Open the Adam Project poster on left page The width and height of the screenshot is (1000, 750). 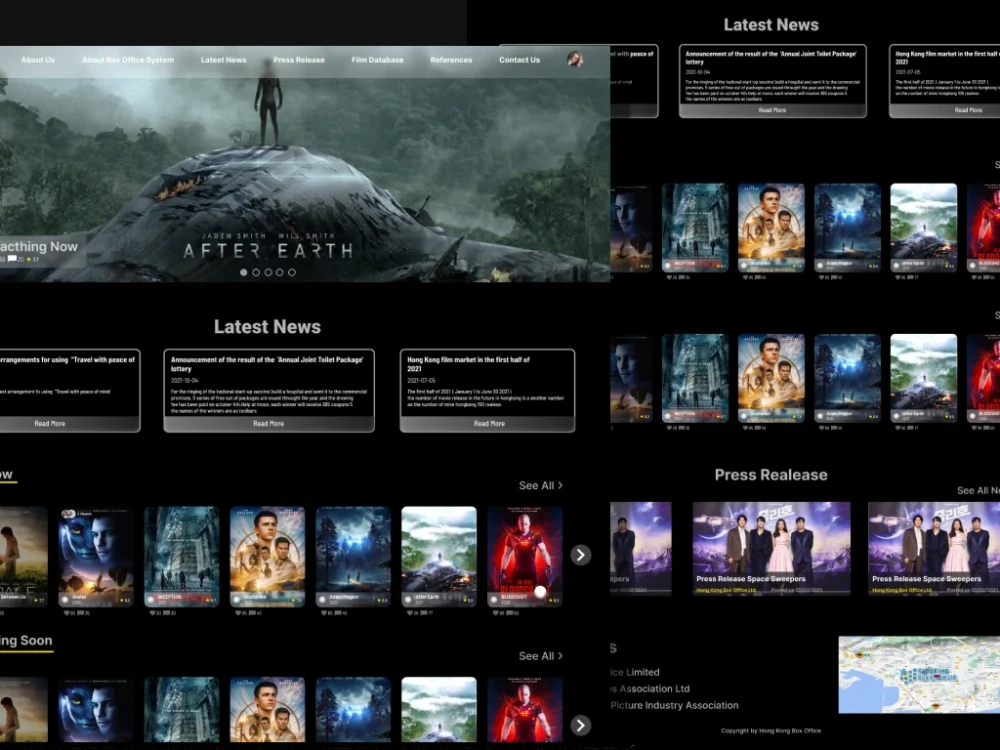click(x=353, y=556)
